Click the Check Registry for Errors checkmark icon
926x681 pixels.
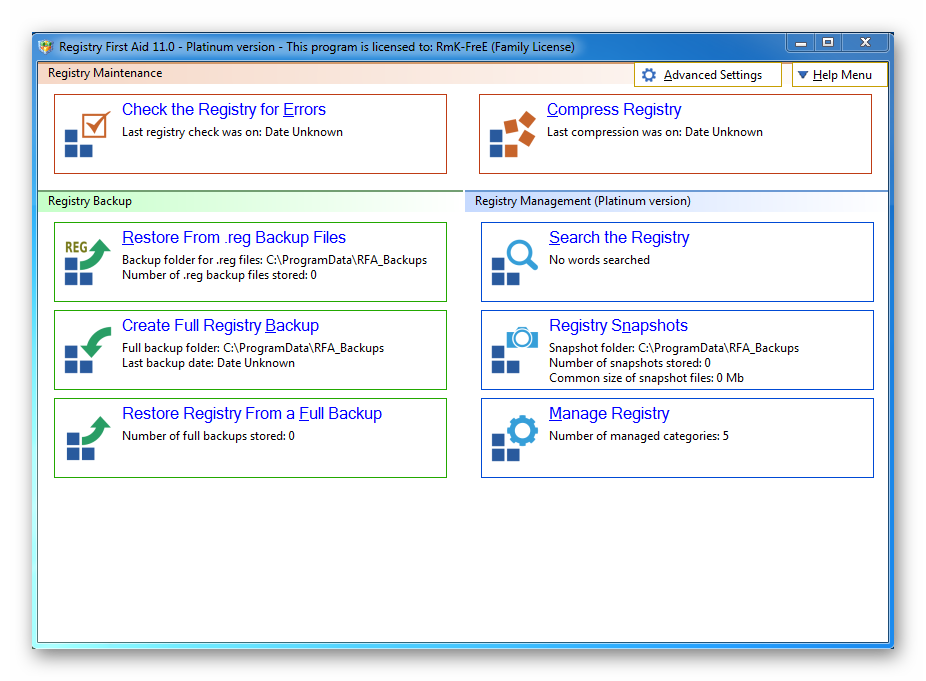[x=87, y=134]
